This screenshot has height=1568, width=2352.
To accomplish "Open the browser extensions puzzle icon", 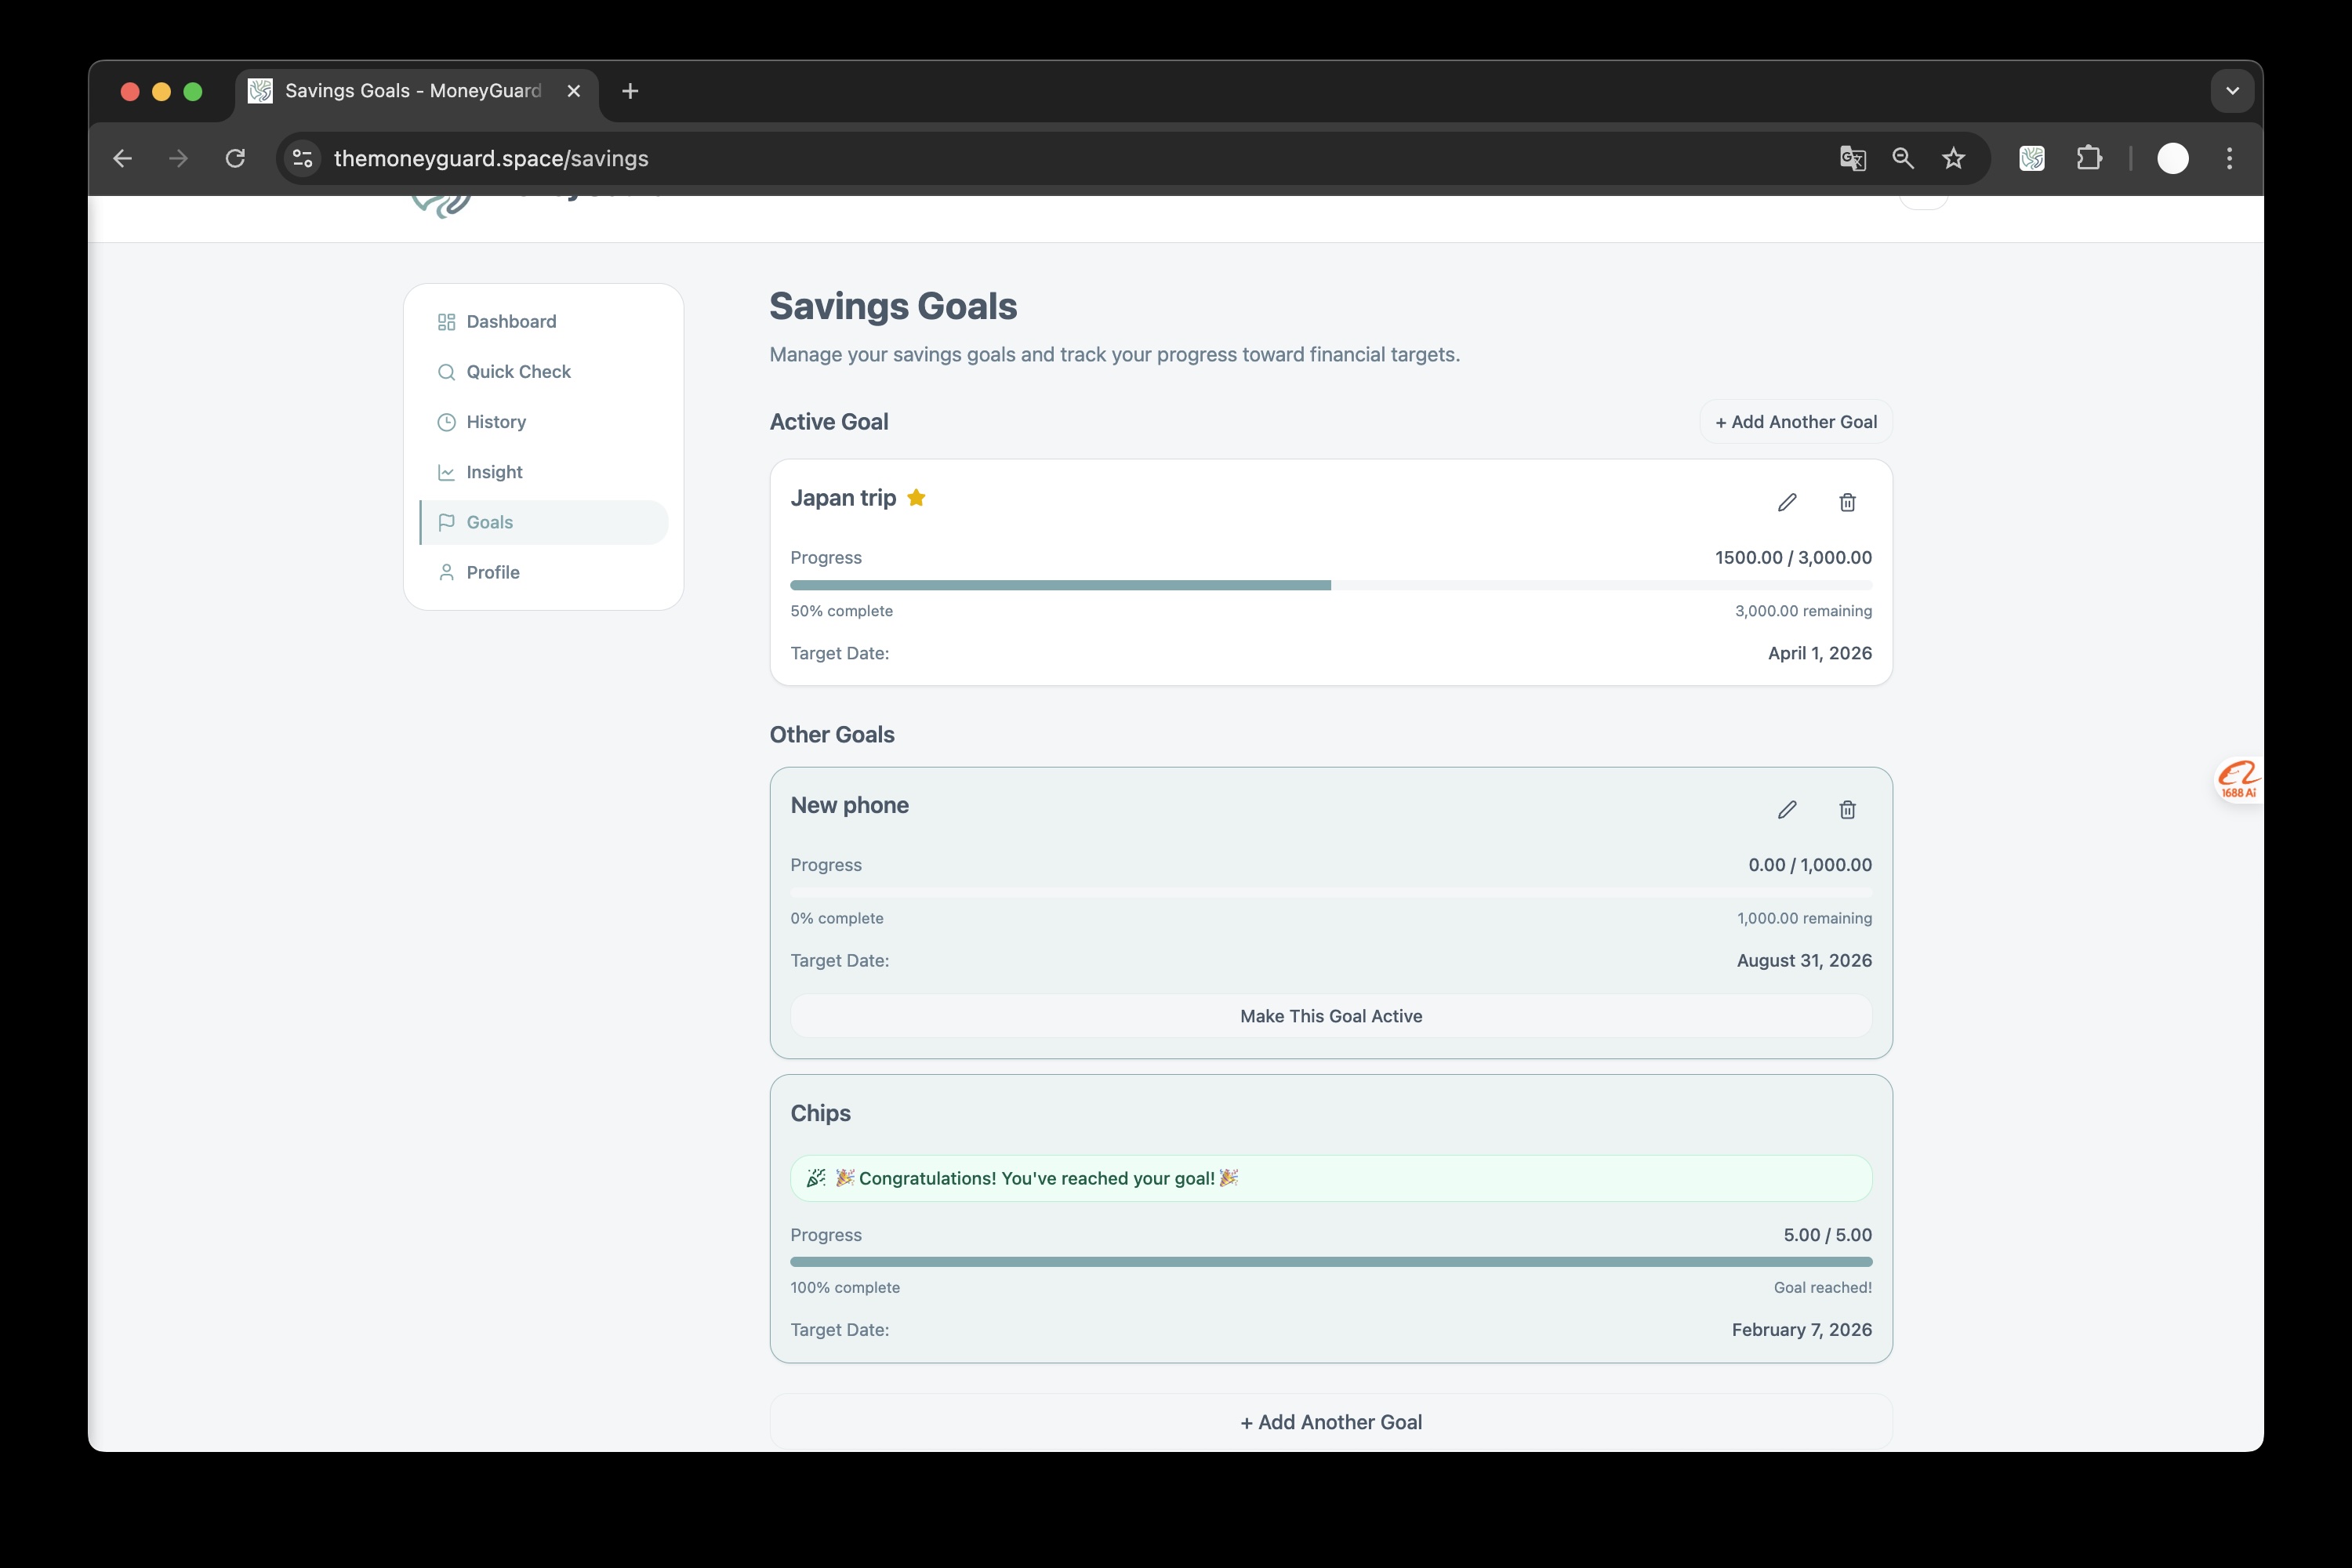I will tap(2089, 158).
